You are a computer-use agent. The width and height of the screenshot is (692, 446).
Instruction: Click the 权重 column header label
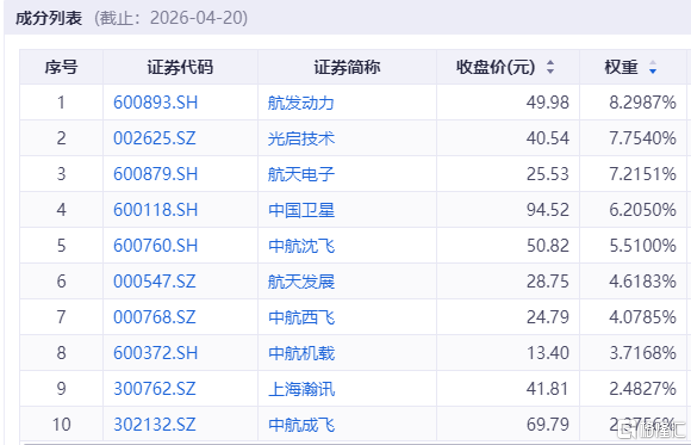621,67
